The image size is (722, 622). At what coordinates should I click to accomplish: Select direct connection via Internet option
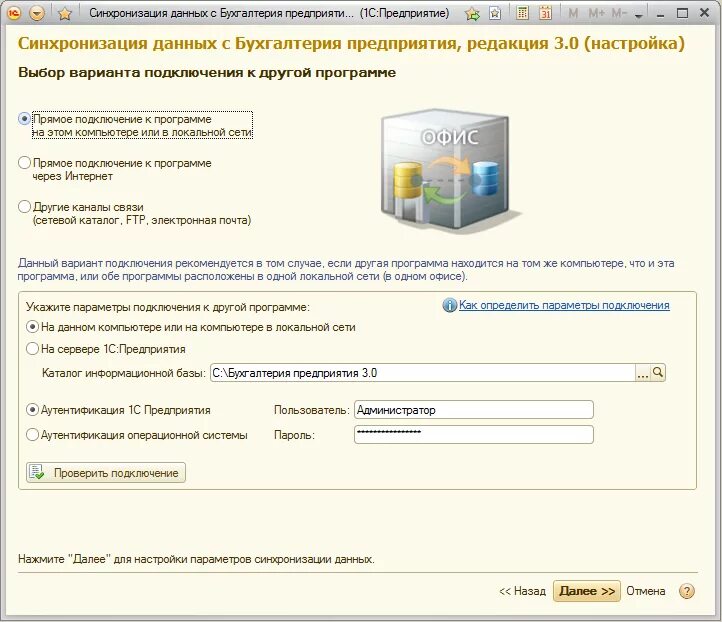click(115, 169)
